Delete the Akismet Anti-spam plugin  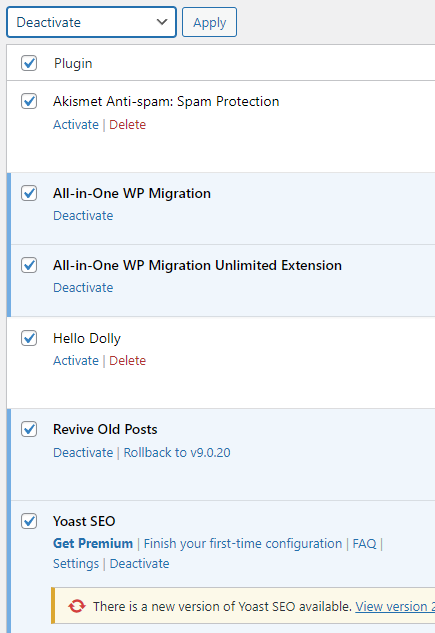(x=128, y=125)
